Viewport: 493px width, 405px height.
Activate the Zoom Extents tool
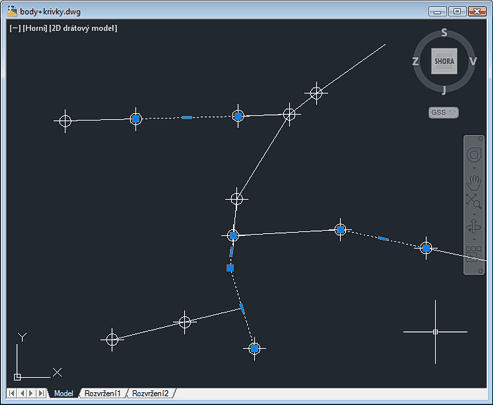pos(474,201)
